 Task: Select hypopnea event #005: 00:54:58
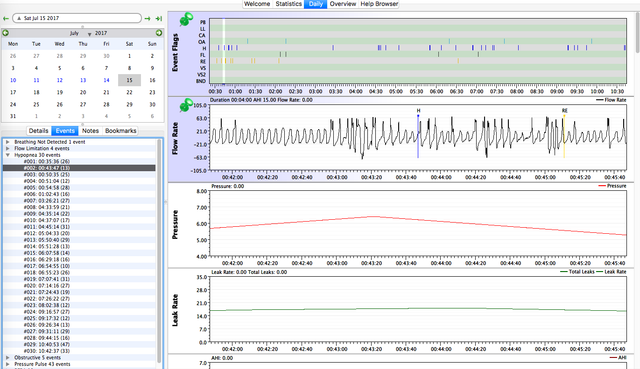click(79, 188)
